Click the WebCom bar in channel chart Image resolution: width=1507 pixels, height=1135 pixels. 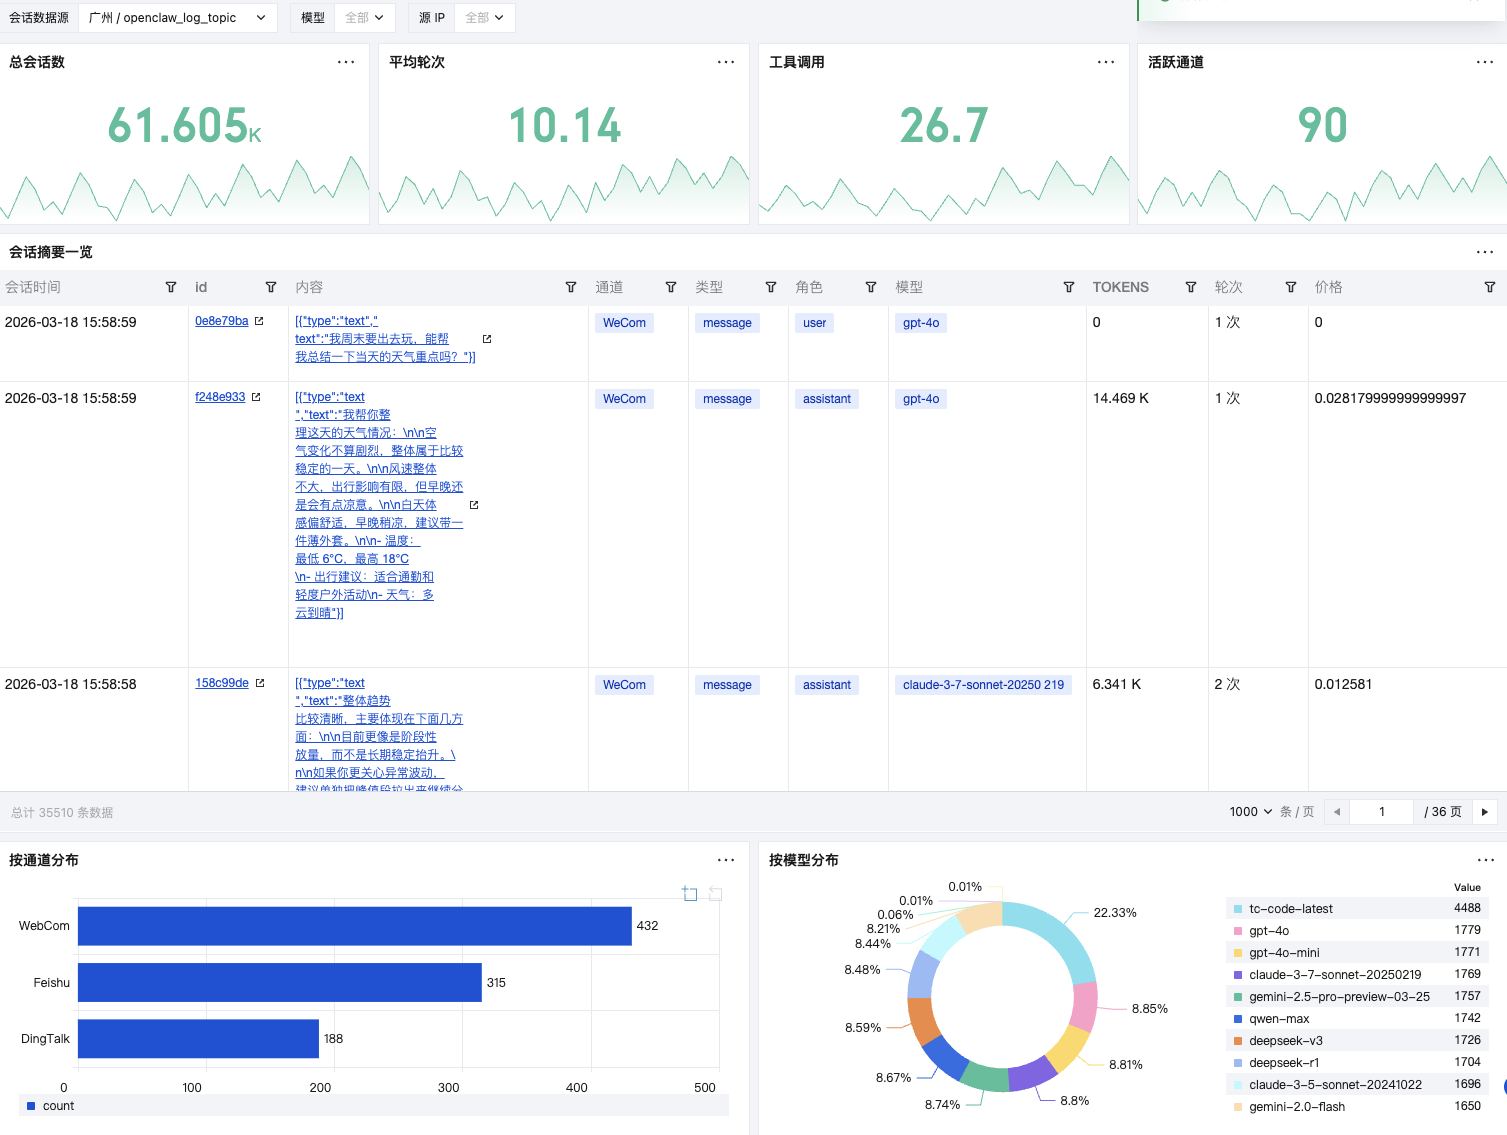tap(354, 926)
